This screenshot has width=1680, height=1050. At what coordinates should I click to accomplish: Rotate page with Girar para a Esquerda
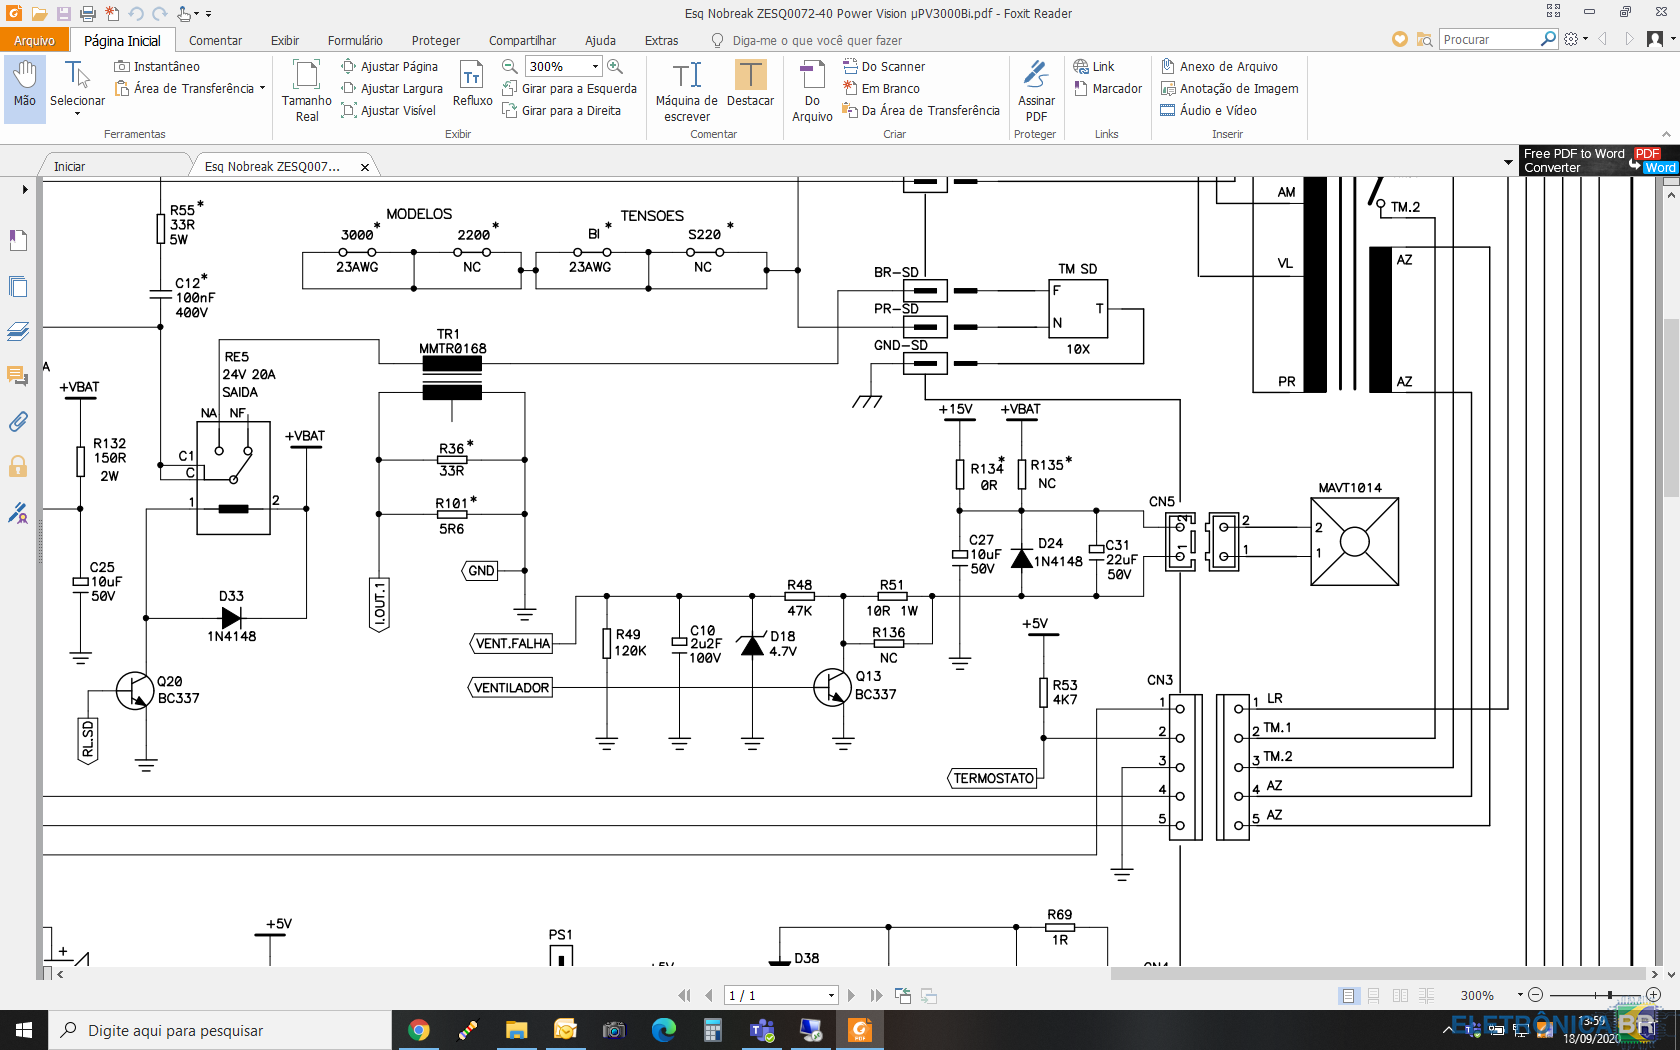(x=569, y=88)
